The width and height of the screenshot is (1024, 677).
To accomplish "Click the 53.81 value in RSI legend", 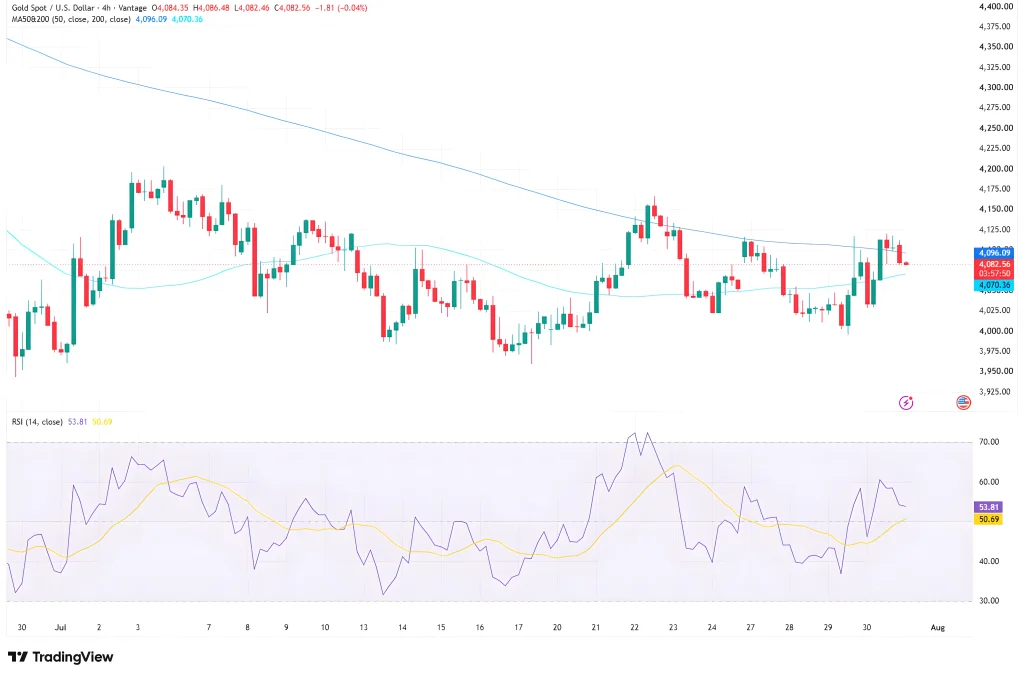I will 78,422.
